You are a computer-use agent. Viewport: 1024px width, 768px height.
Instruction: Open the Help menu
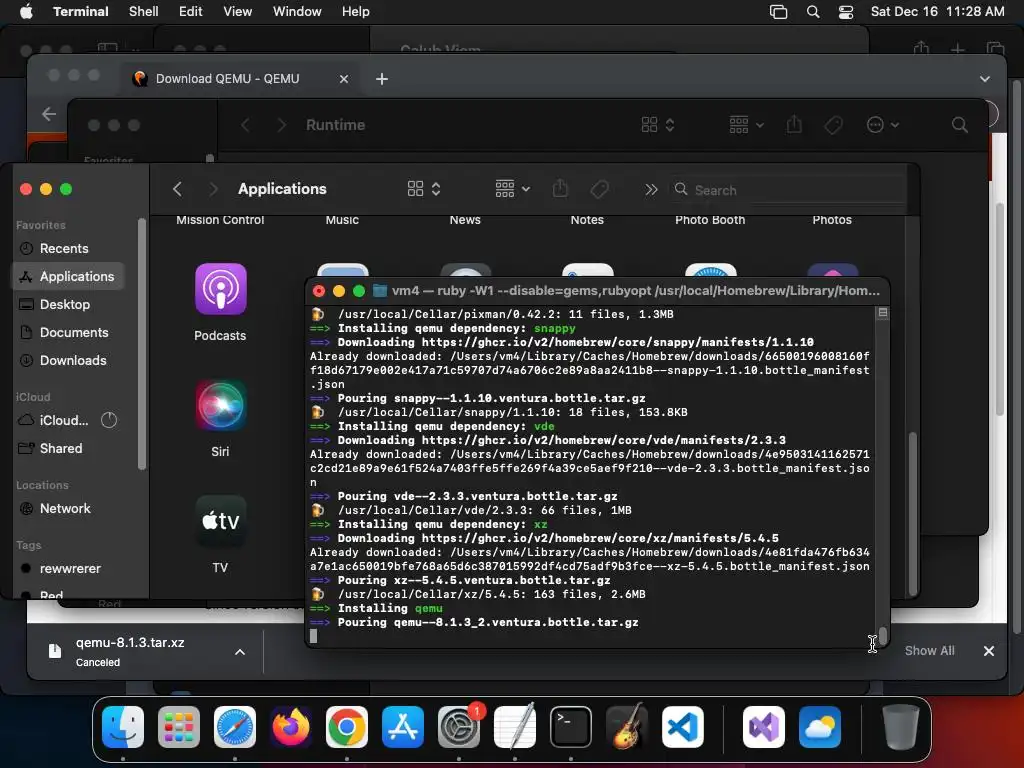pos(356,12)
